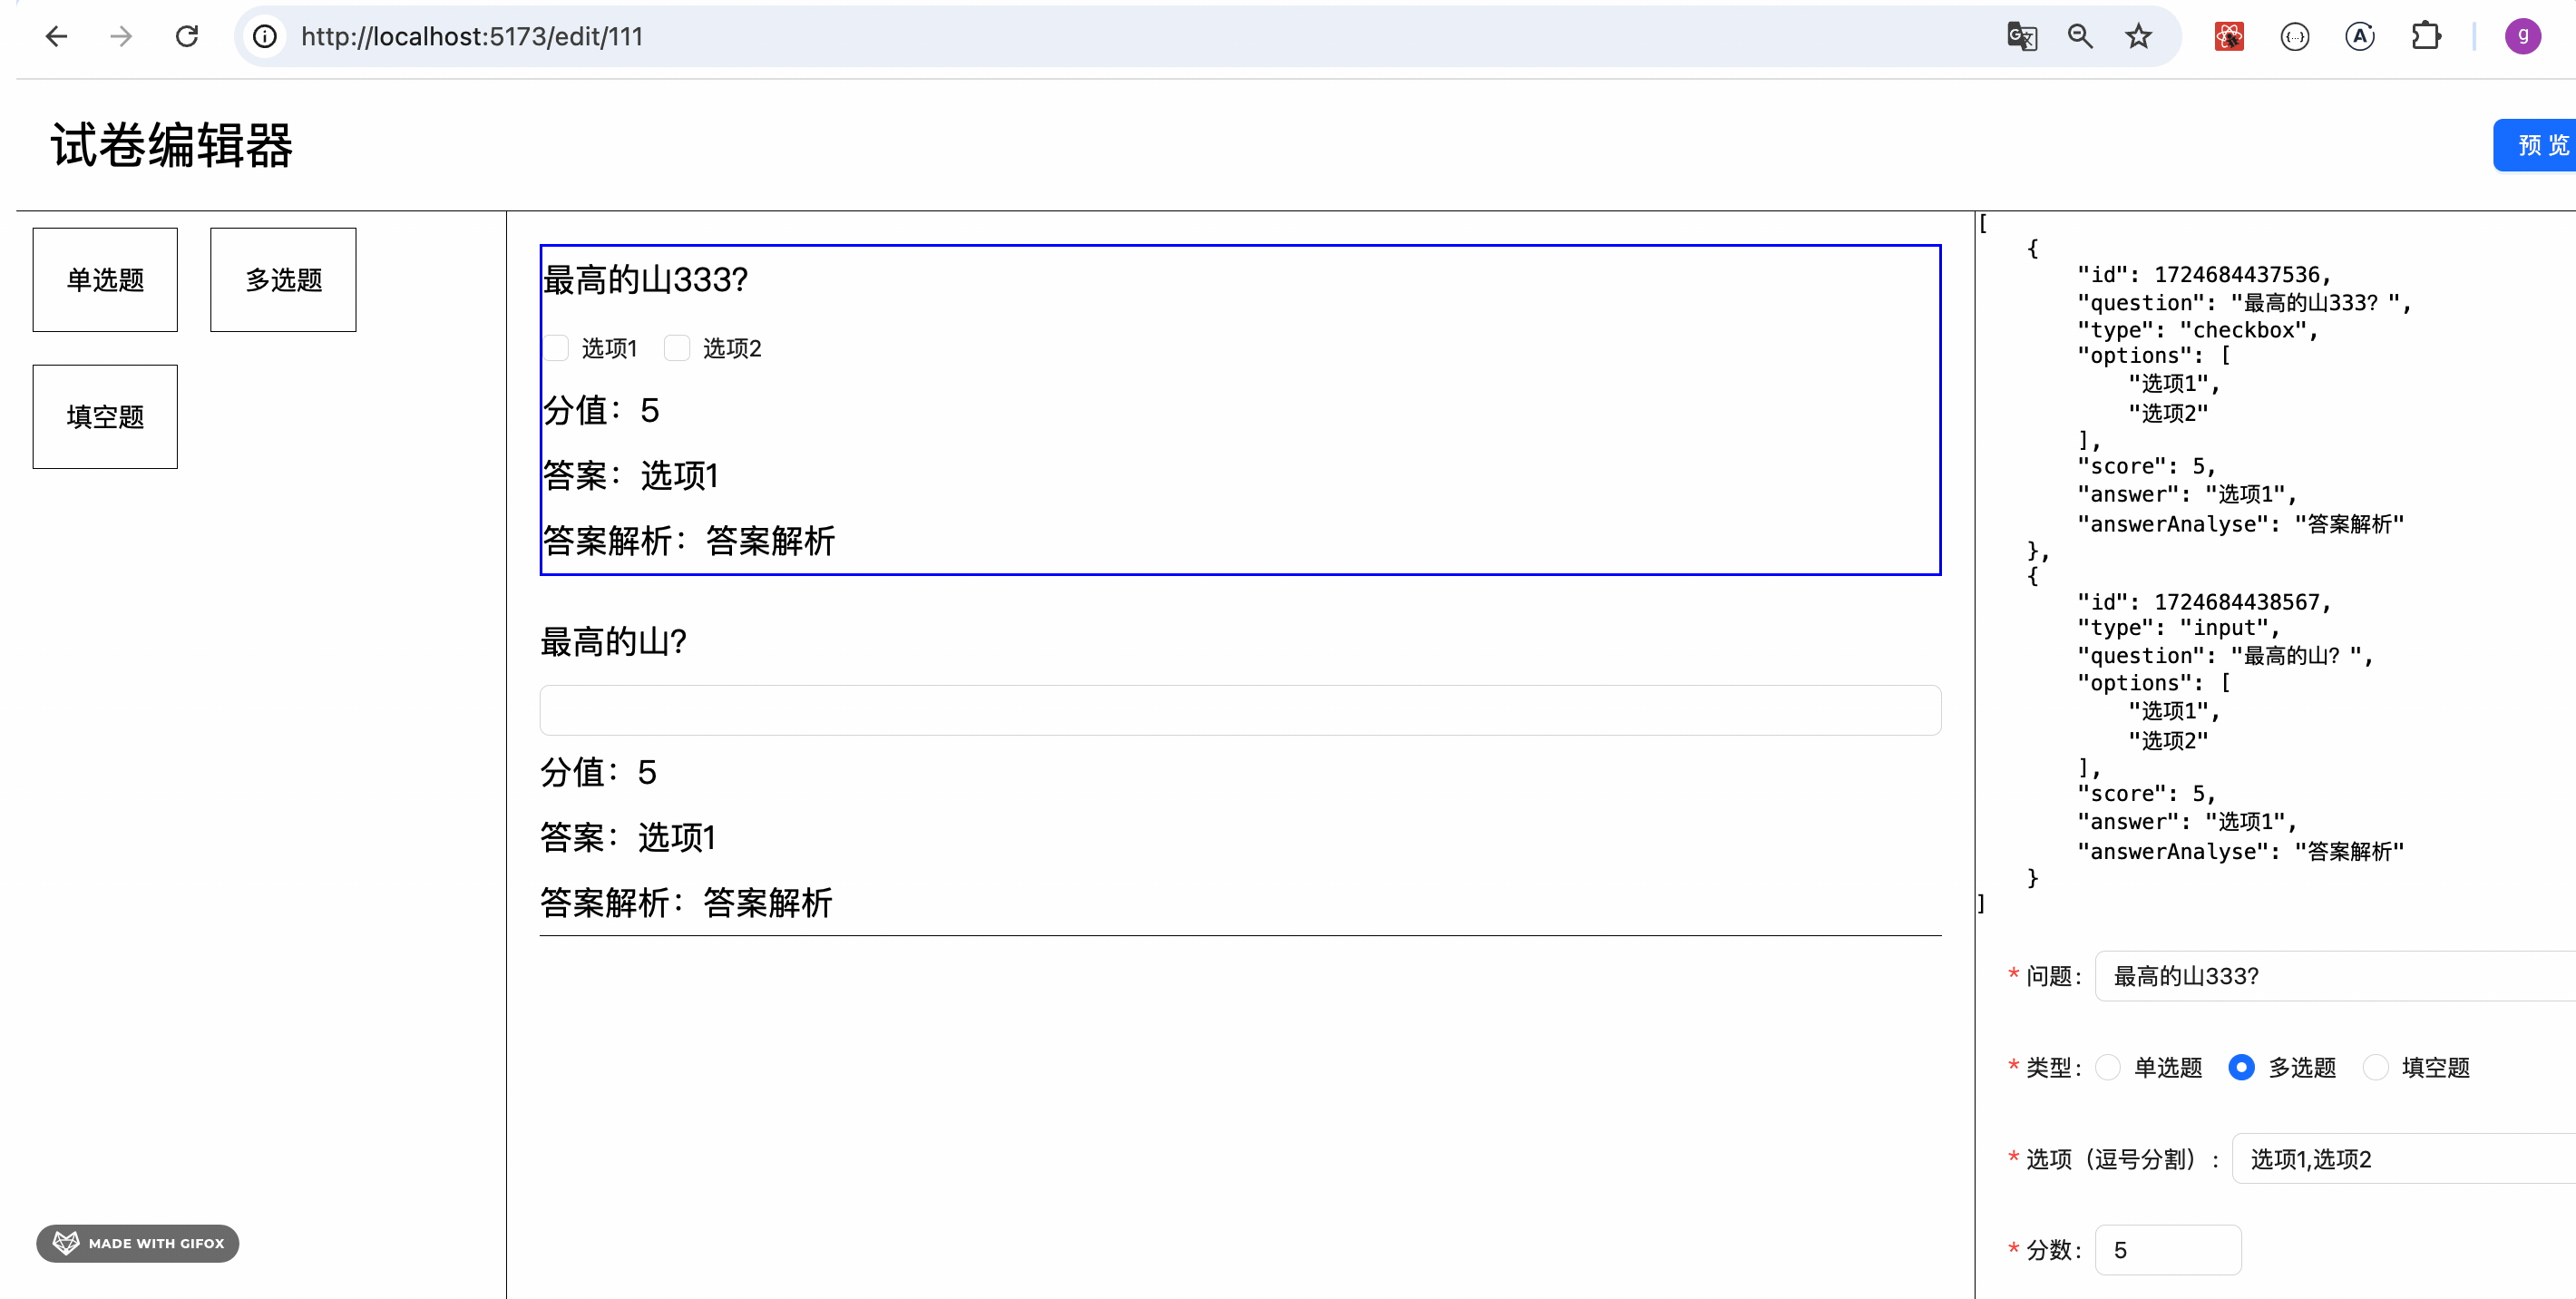This screenshot has width=2576, height=1299.
Task: Open the React DevTools extension icon
Action: click(2227, 36)
